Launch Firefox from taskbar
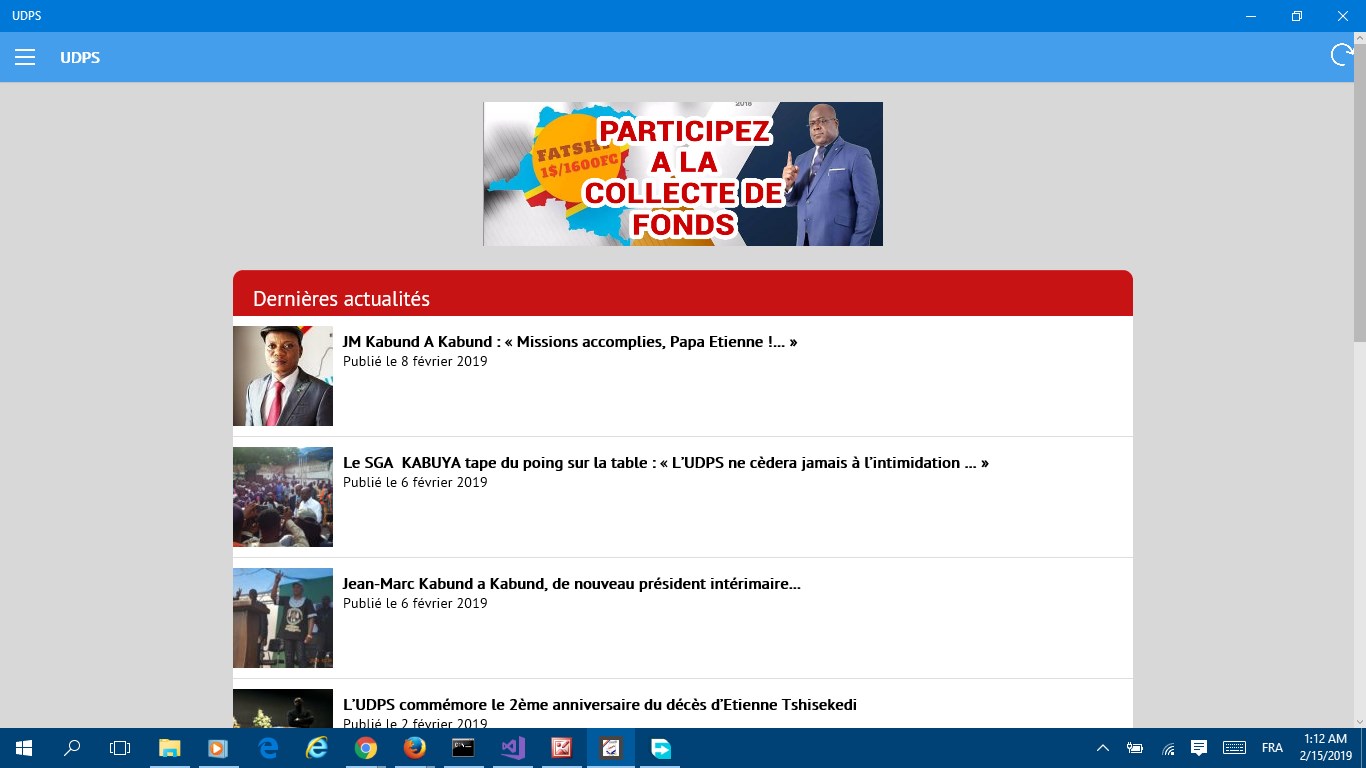 point(415,748)
